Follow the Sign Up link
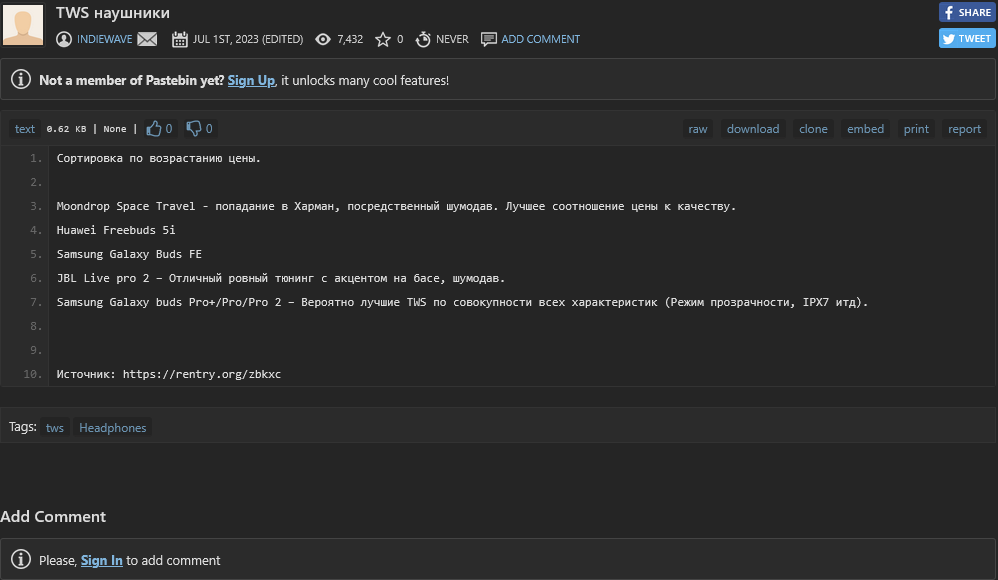The height and width of the screenshot is (580, 998). (x=251, y=80)
